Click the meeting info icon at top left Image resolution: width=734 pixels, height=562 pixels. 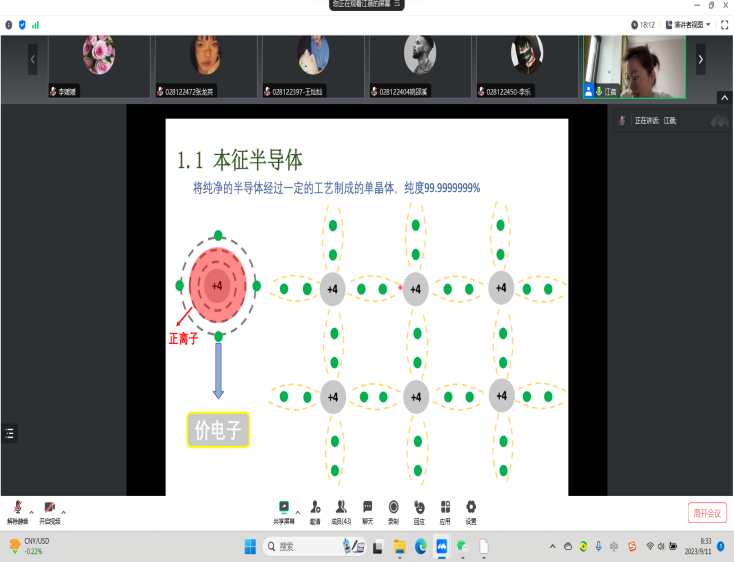click(9, 24)
